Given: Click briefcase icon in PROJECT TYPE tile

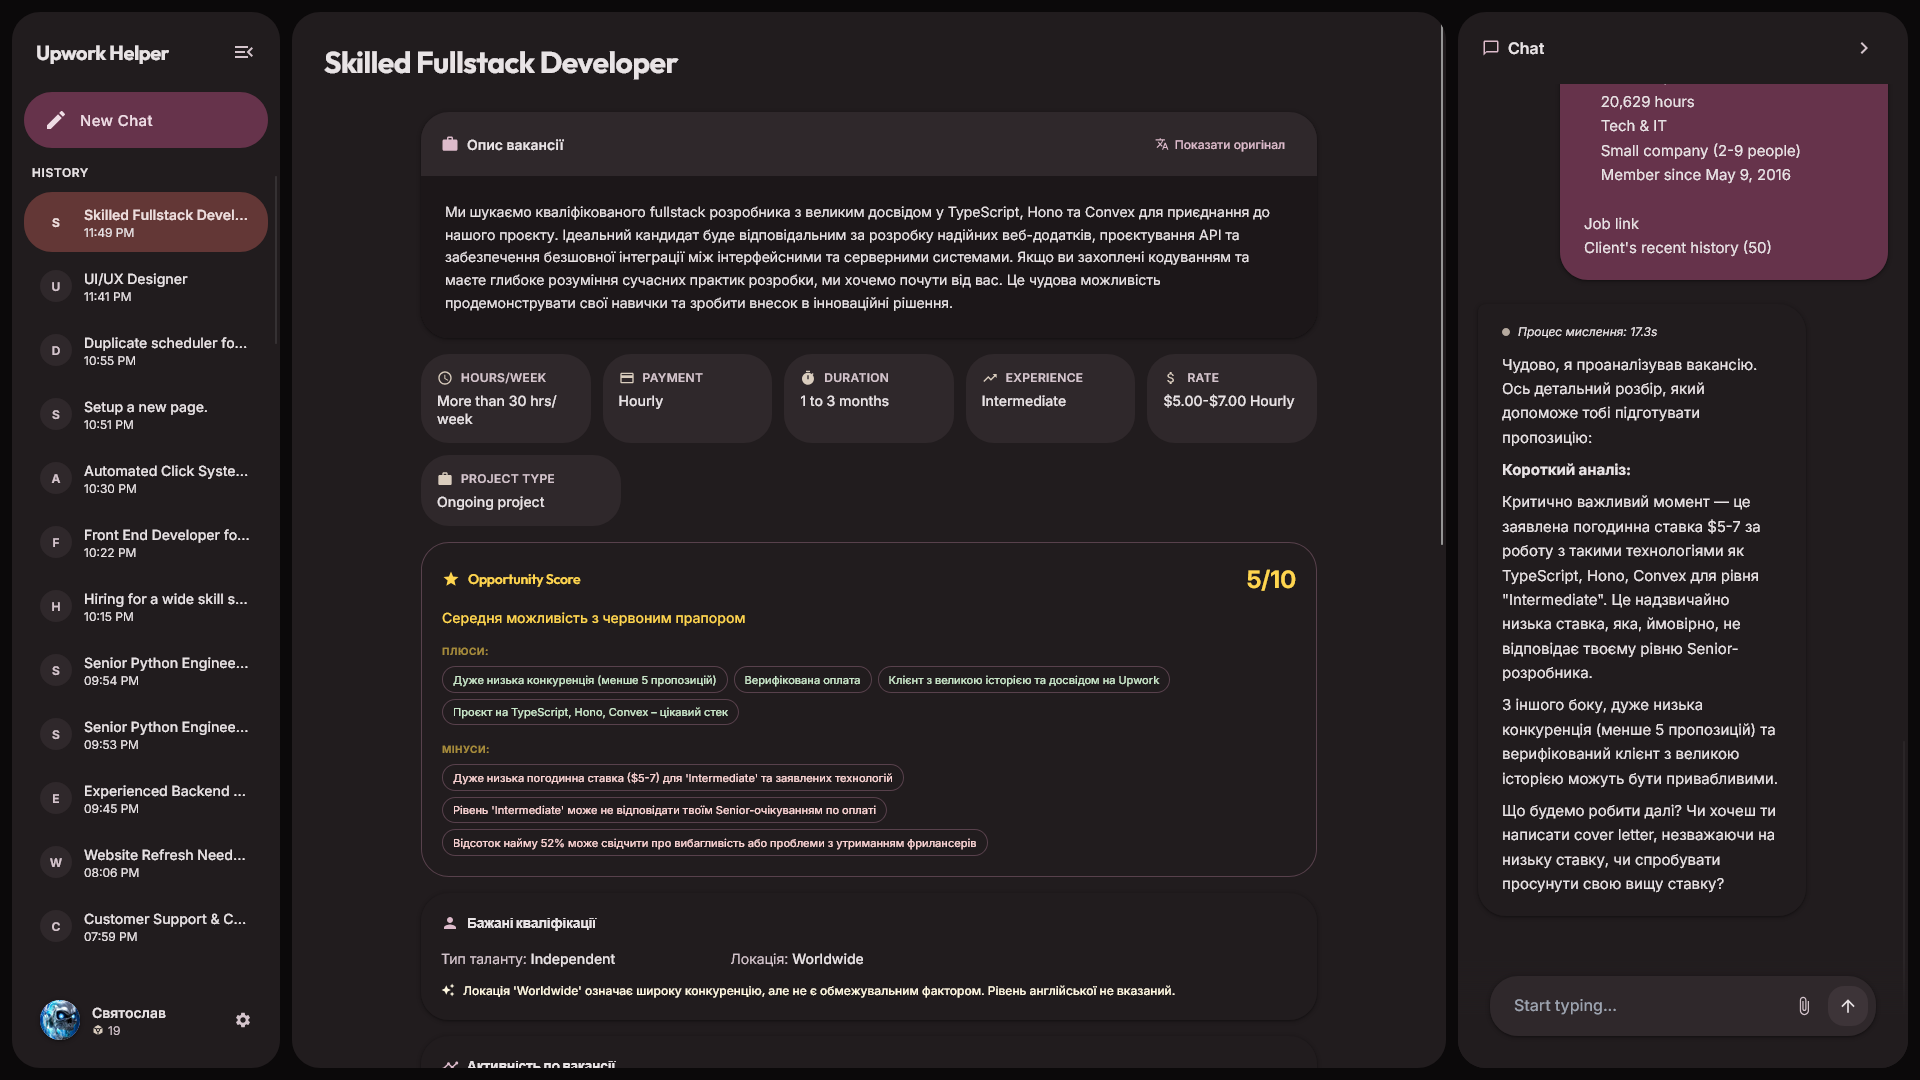Looking at the screenshot, I should point(445,479).
